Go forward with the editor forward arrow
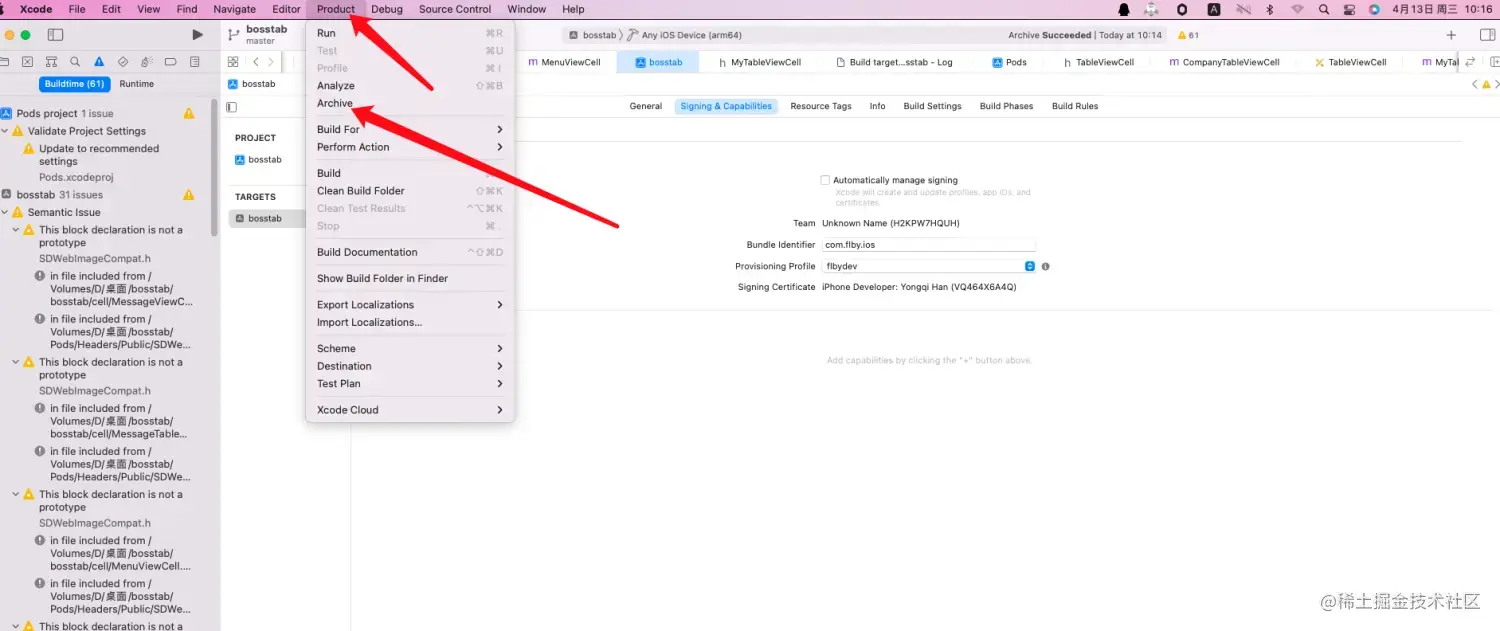This screenshot has height=631, width=1500. pyautogui.click(x=271, y=62)
